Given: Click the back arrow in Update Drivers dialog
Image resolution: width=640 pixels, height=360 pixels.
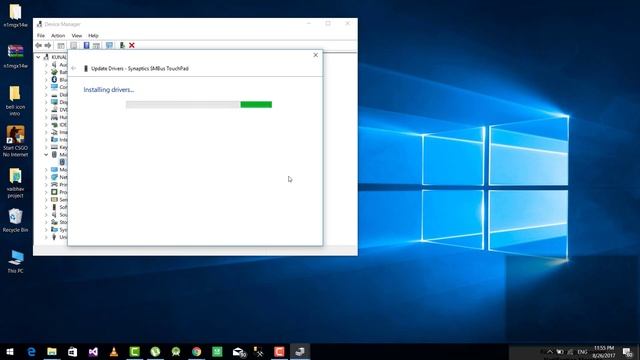Looking at the screenshot, I should [x=74, y=69].
